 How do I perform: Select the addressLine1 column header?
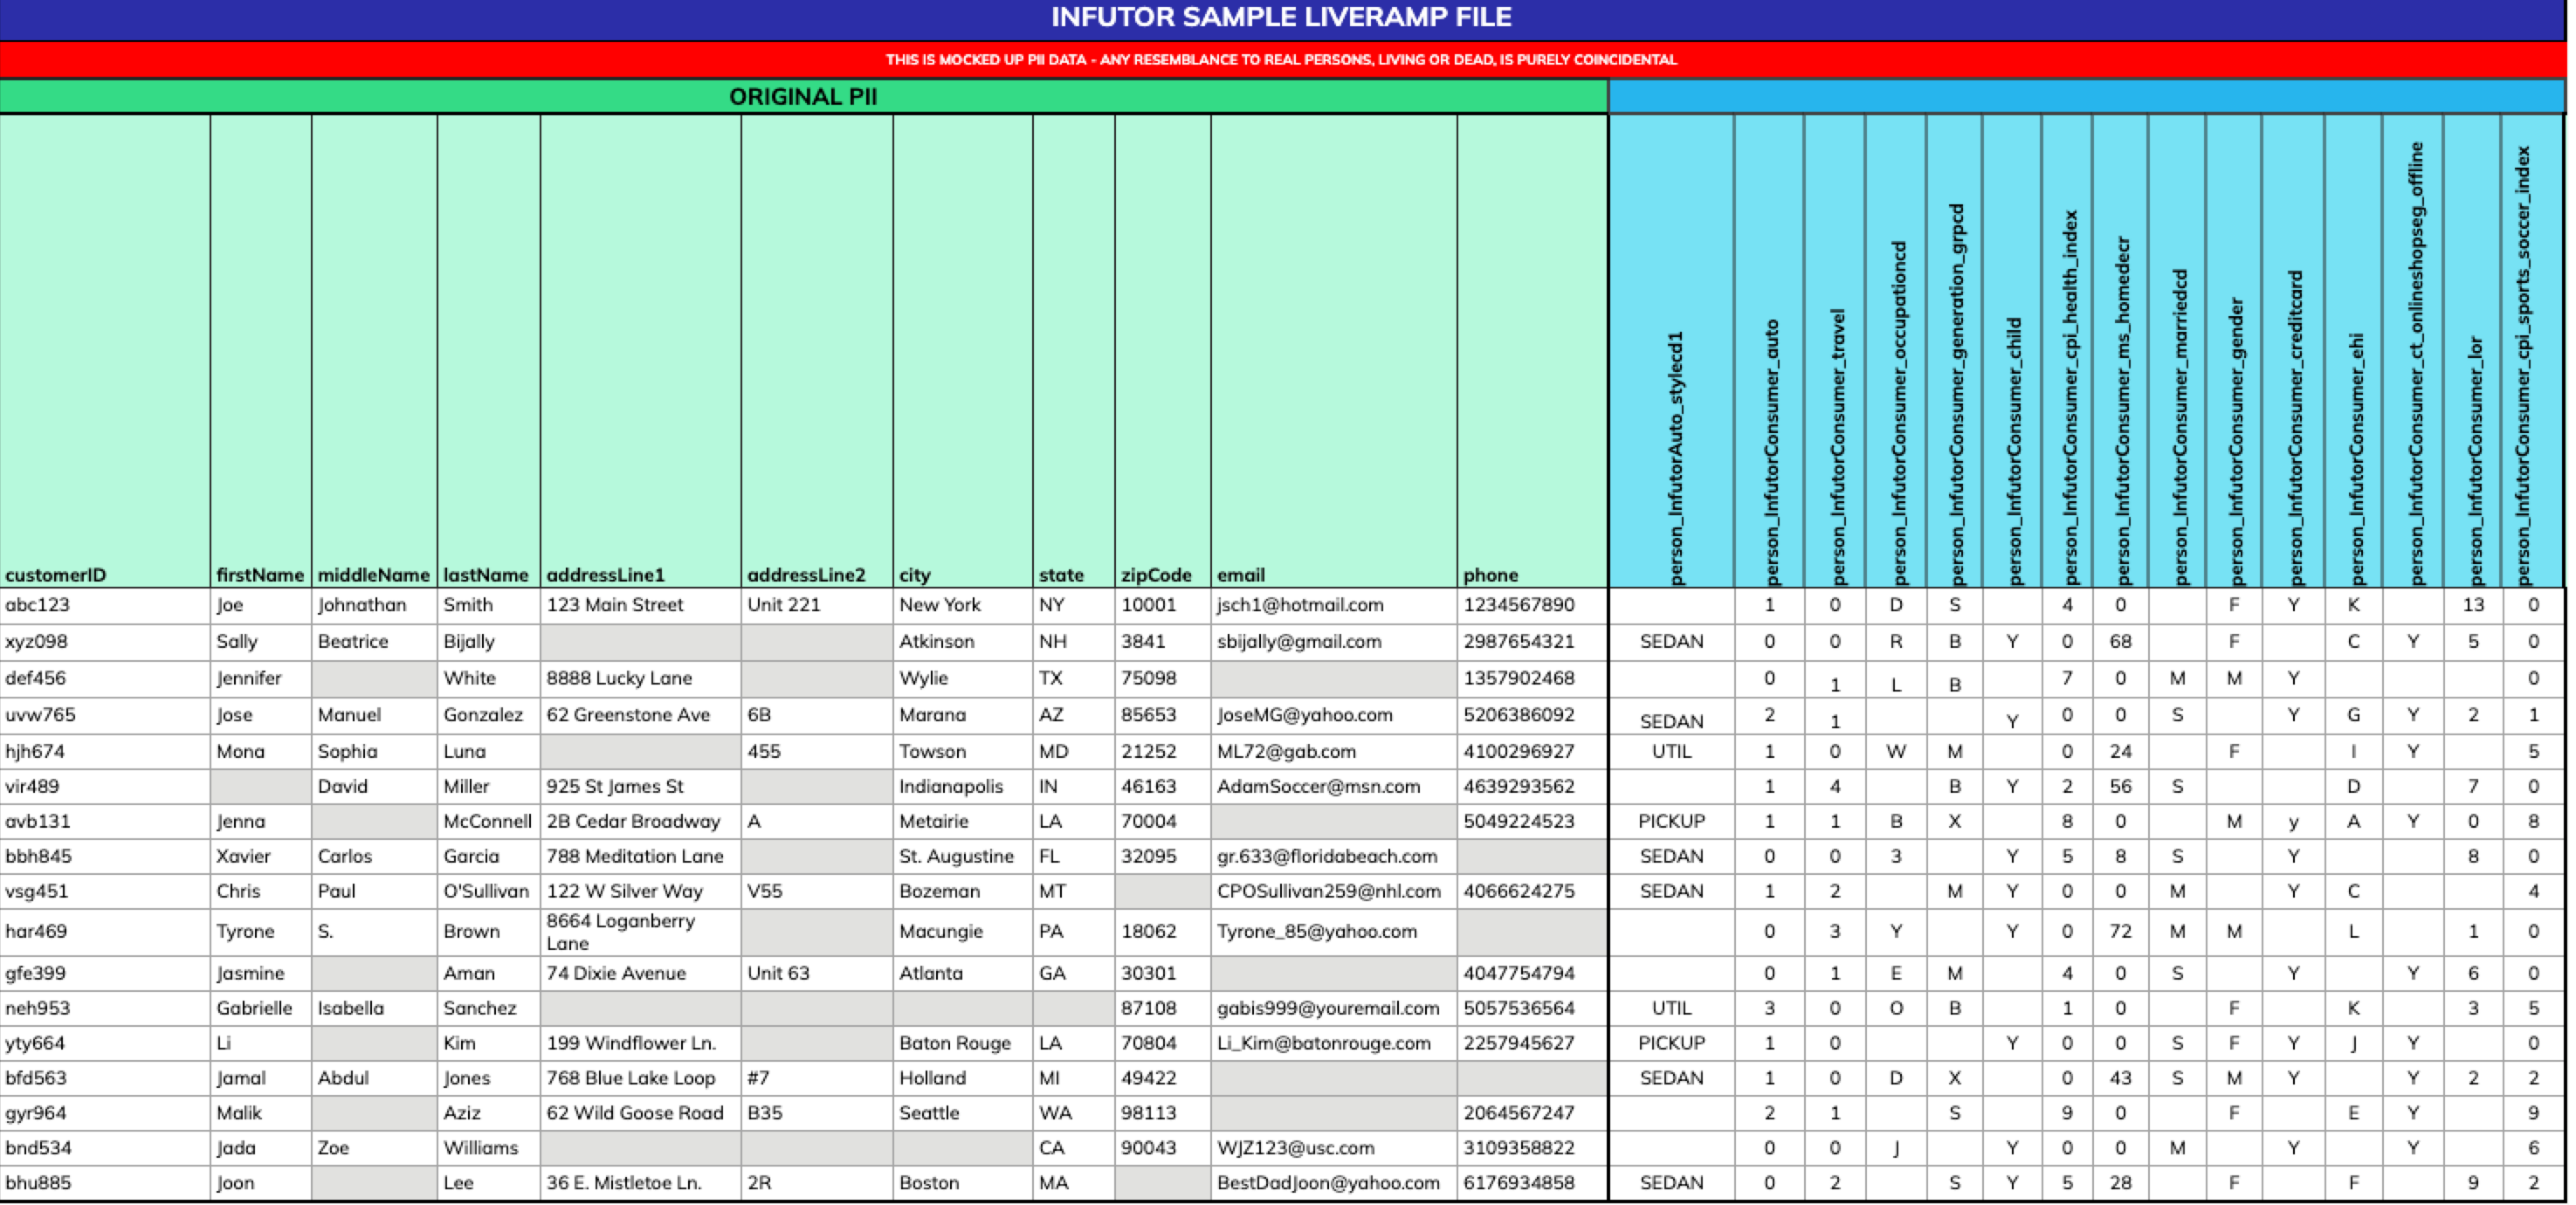pos(641,351)
